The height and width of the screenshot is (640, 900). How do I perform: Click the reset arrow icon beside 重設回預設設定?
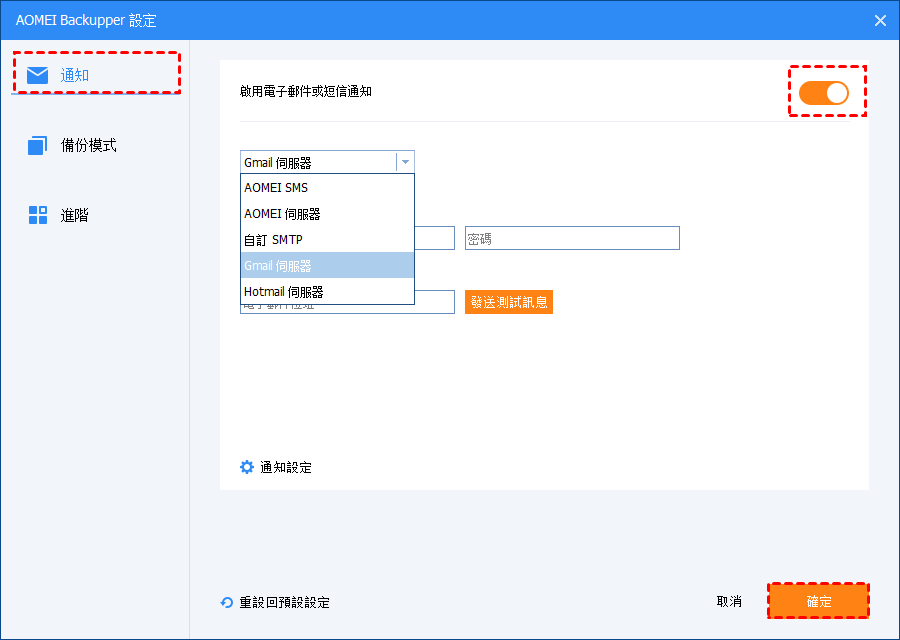coord(227,602)
